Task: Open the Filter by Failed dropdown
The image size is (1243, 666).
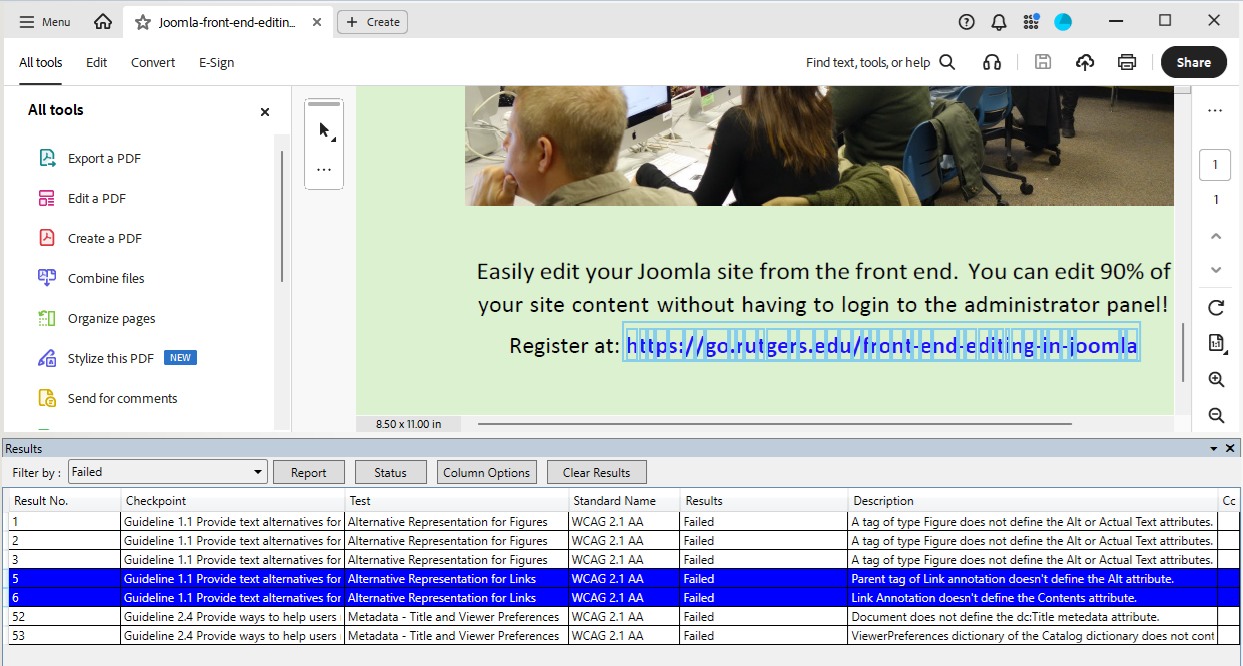Action: tap(167, 472)
